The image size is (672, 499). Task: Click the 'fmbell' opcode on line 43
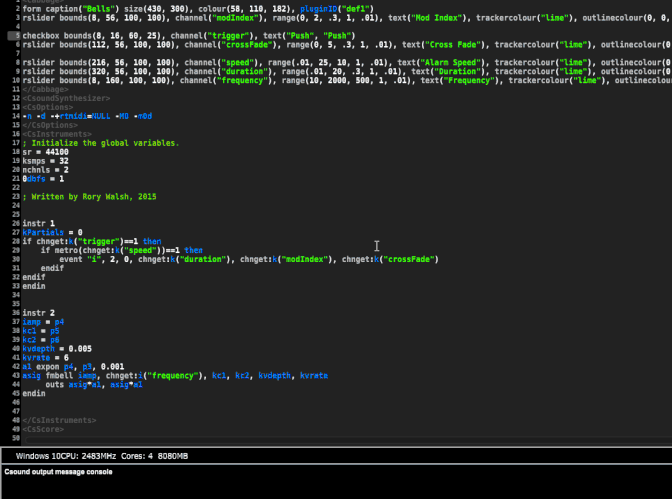point(59,376)
